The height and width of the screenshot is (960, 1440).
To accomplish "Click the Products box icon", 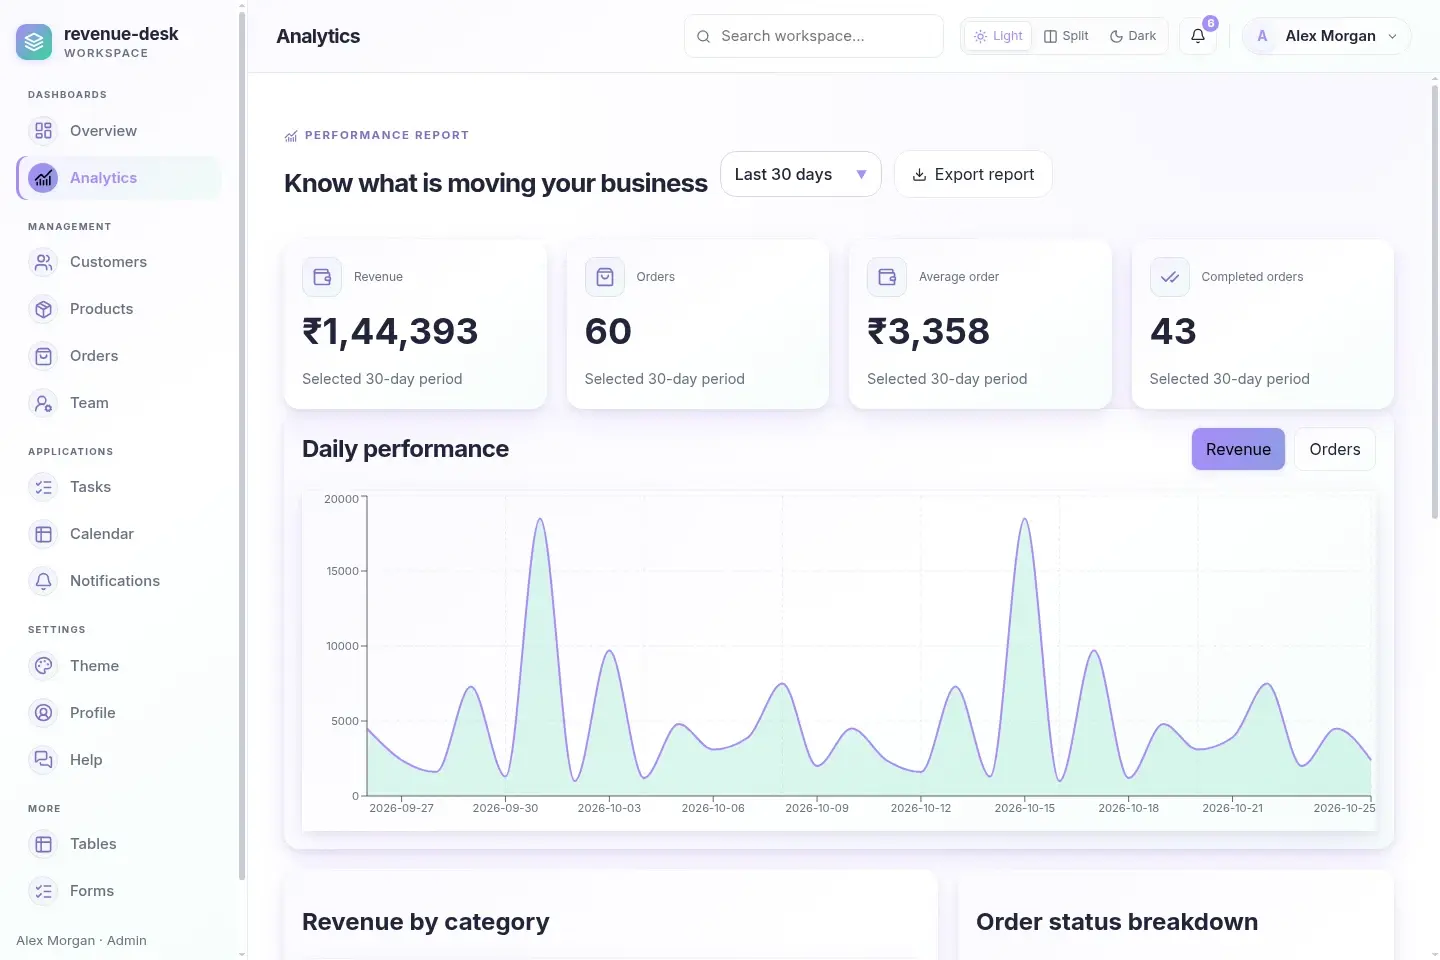I will [43, 309].
